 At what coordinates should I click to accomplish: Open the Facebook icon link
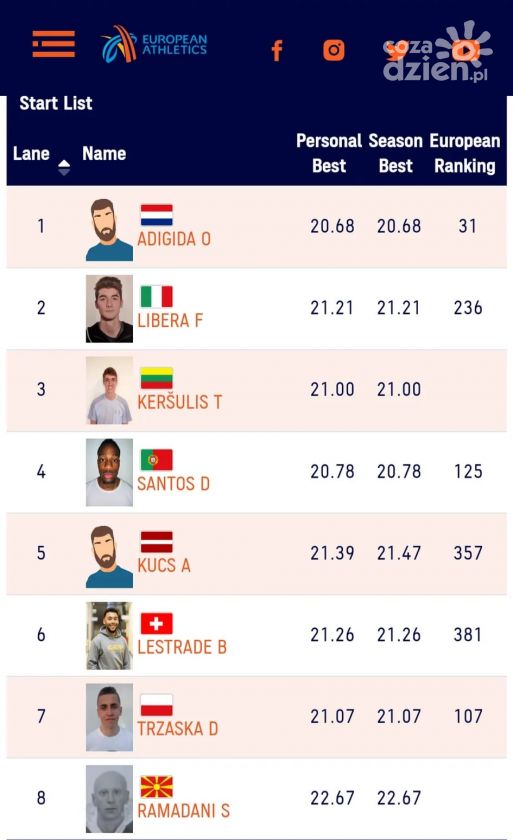pyautogui.click(x=277, y=51)
